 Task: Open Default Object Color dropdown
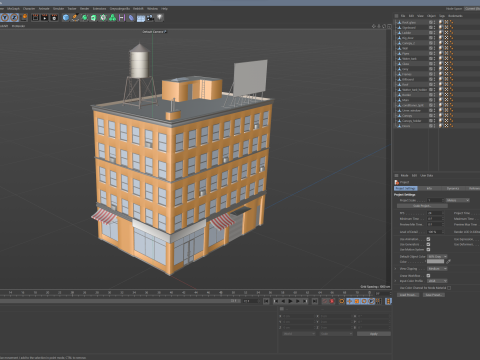pyautogui.click(x=437, y=257)
